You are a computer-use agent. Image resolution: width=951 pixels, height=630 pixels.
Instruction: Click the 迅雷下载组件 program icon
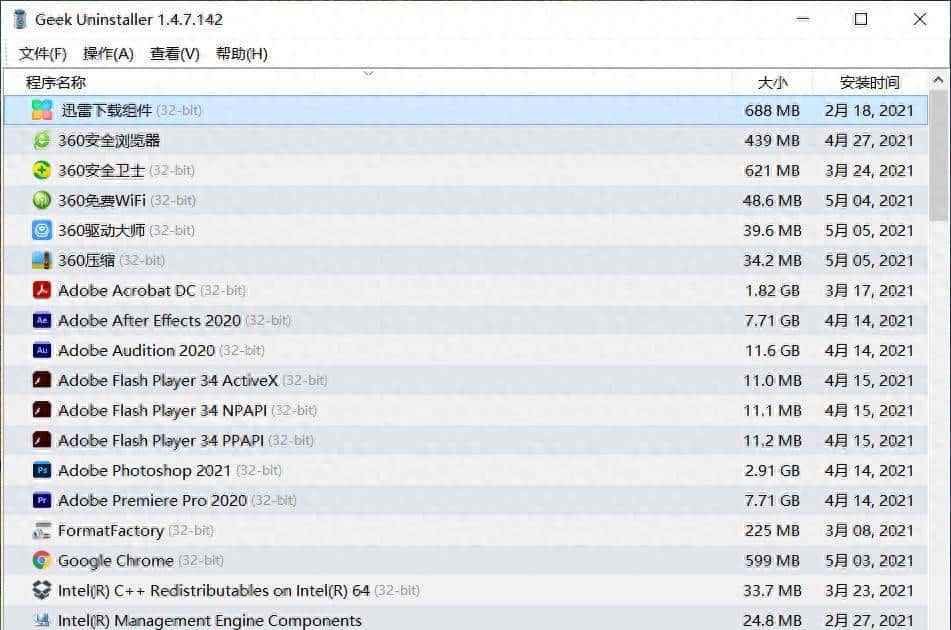(x=42, y=110)
